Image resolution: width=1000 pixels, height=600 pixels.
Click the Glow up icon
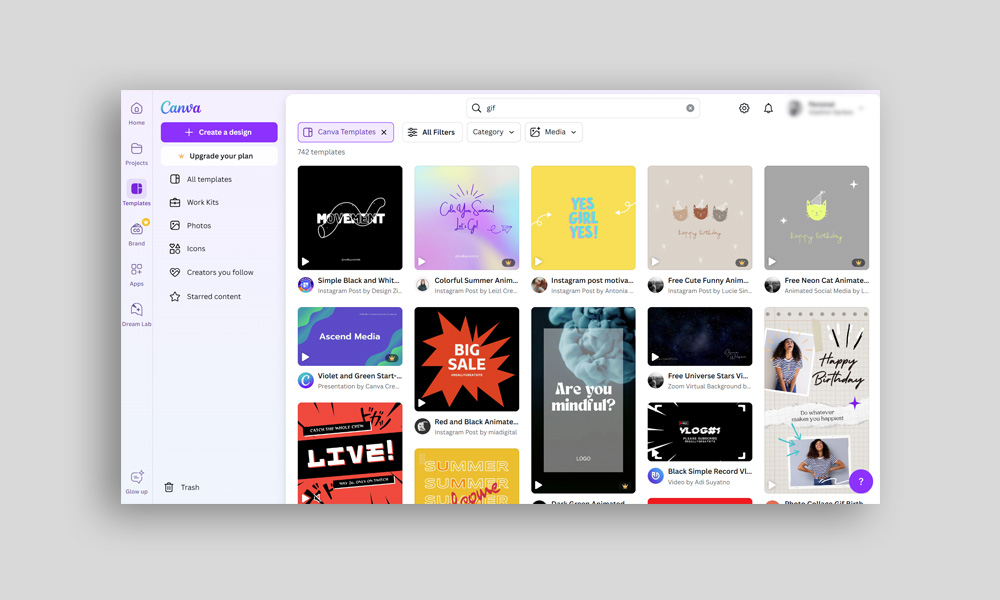[137, 478]
